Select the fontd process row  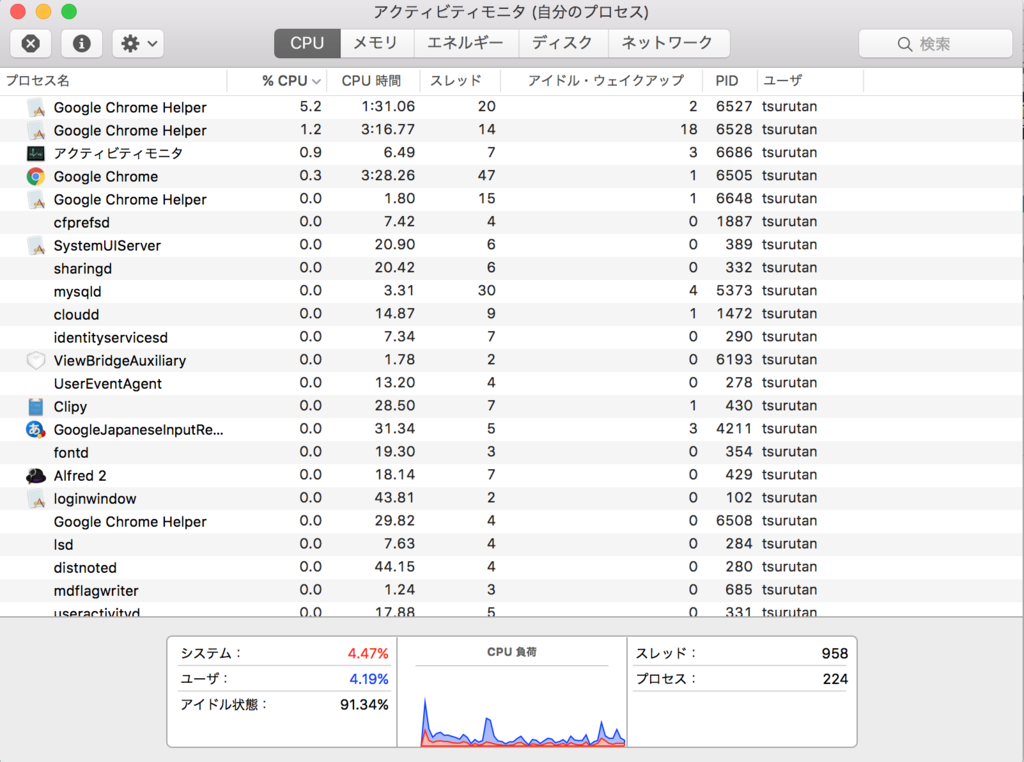click(x=511, y=452)
